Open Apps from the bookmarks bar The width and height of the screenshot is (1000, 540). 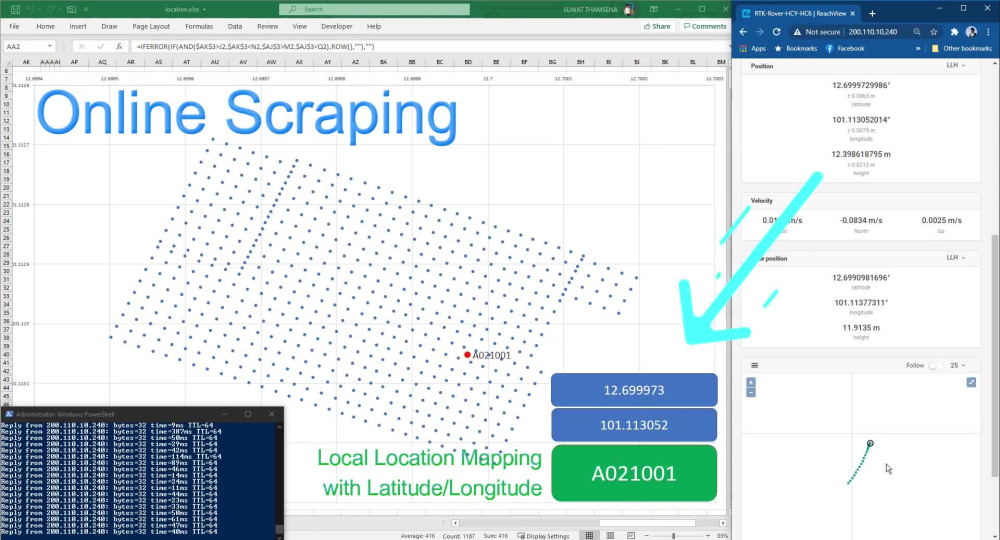(753, 48)
